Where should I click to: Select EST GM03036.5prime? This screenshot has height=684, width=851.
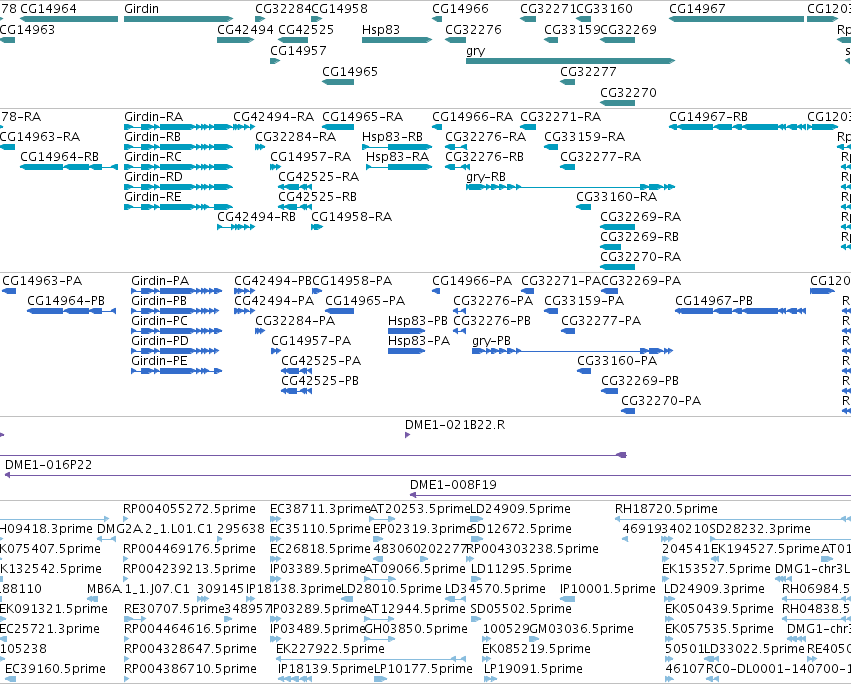(x=581, y=629)
